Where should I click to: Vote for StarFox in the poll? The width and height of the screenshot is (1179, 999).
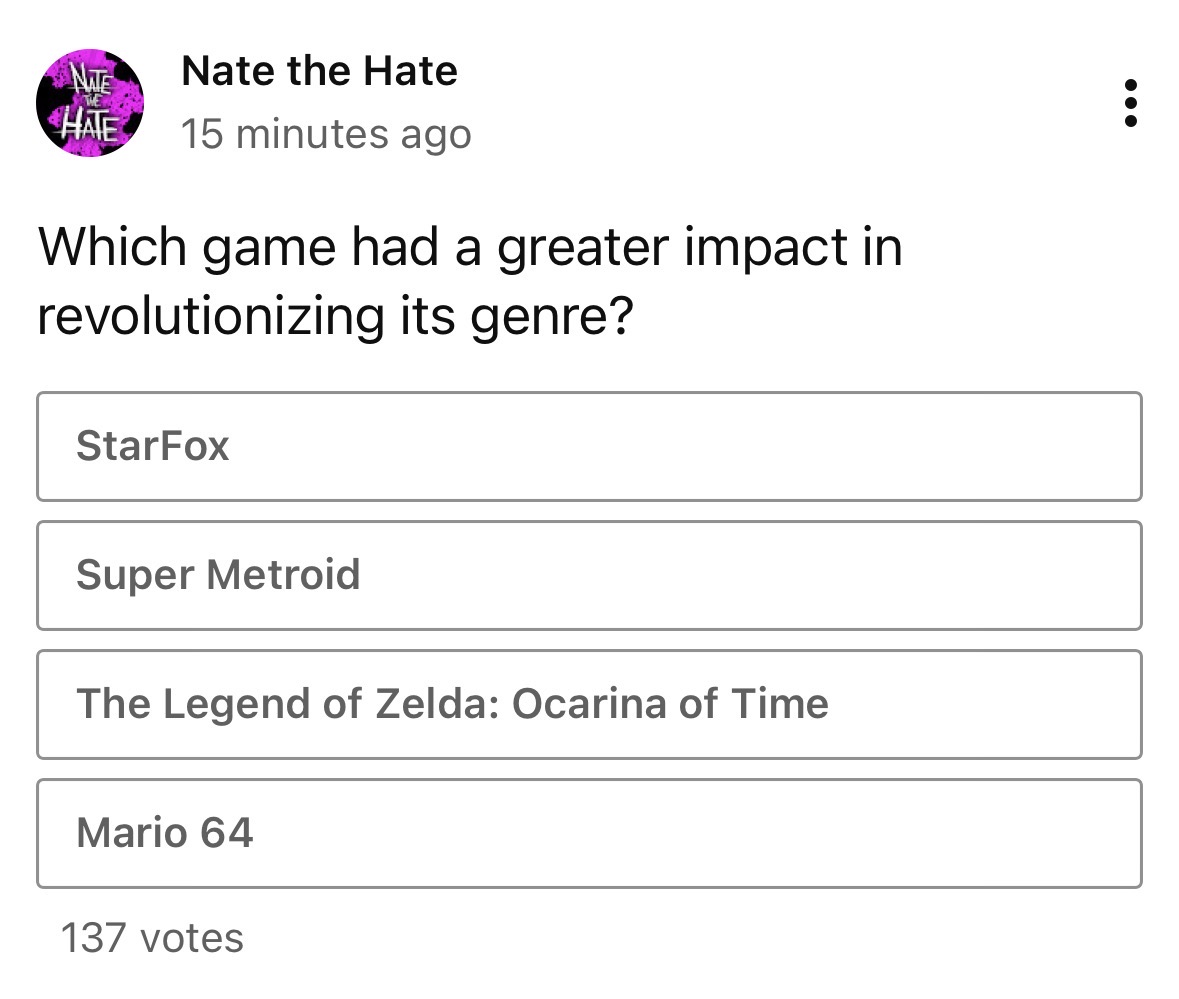[x=589, y=446]
